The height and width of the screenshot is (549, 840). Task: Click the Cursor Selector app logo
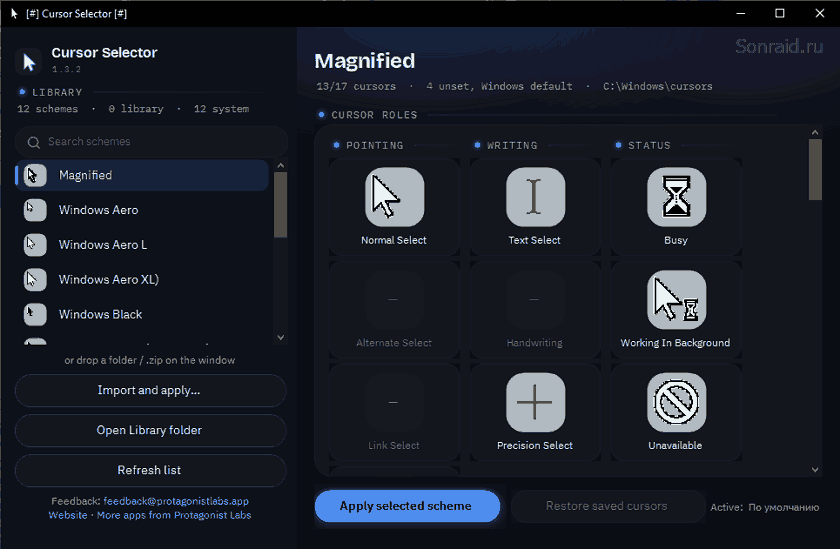click(29, 62)
